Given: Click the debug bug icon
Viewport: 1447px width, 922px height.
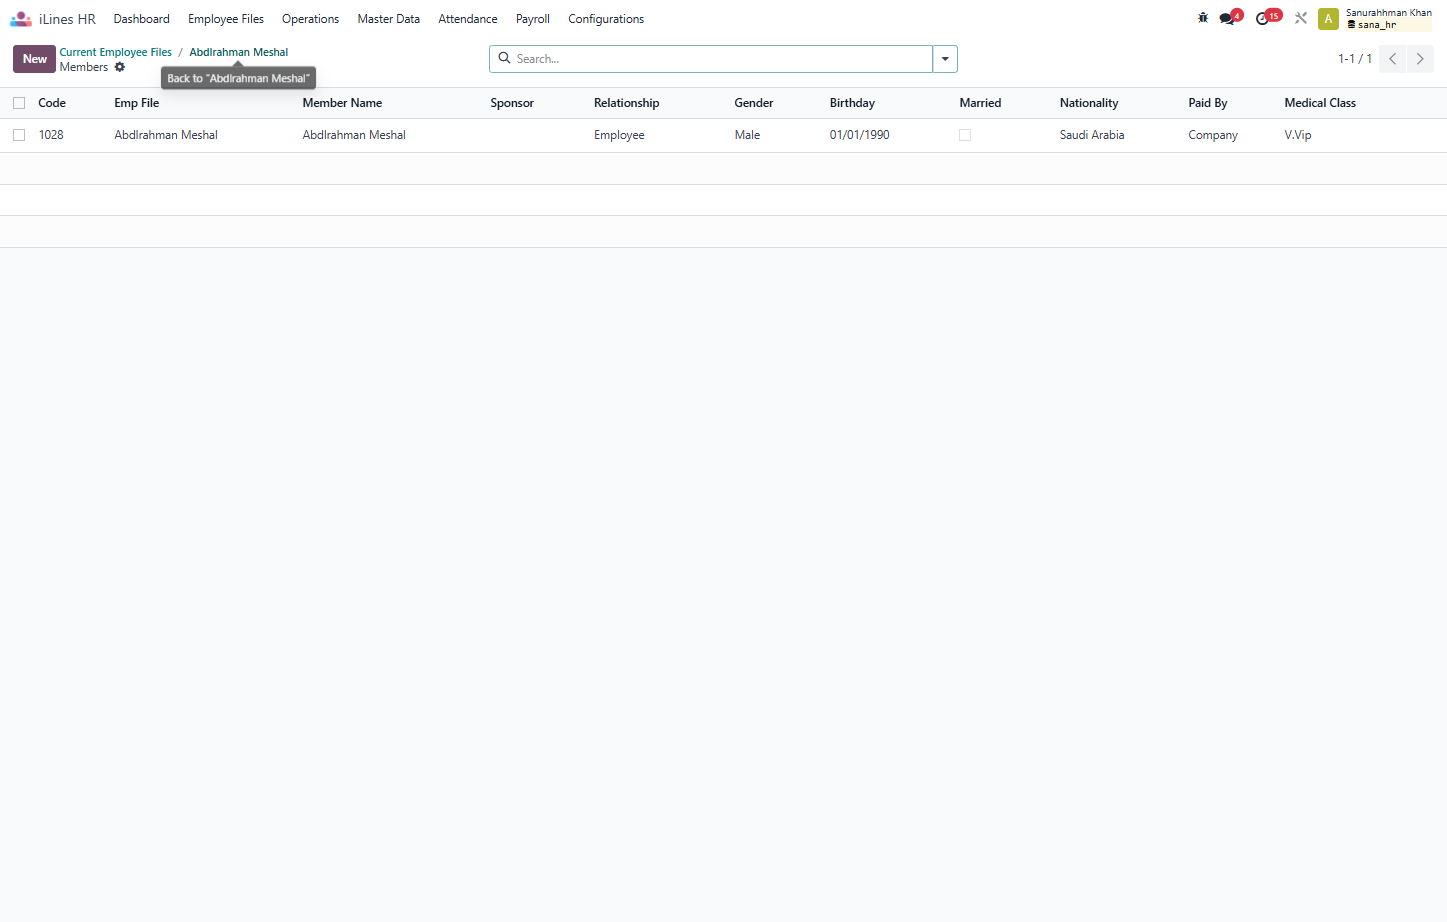Looking at the screenshot, I should 1203,18.
